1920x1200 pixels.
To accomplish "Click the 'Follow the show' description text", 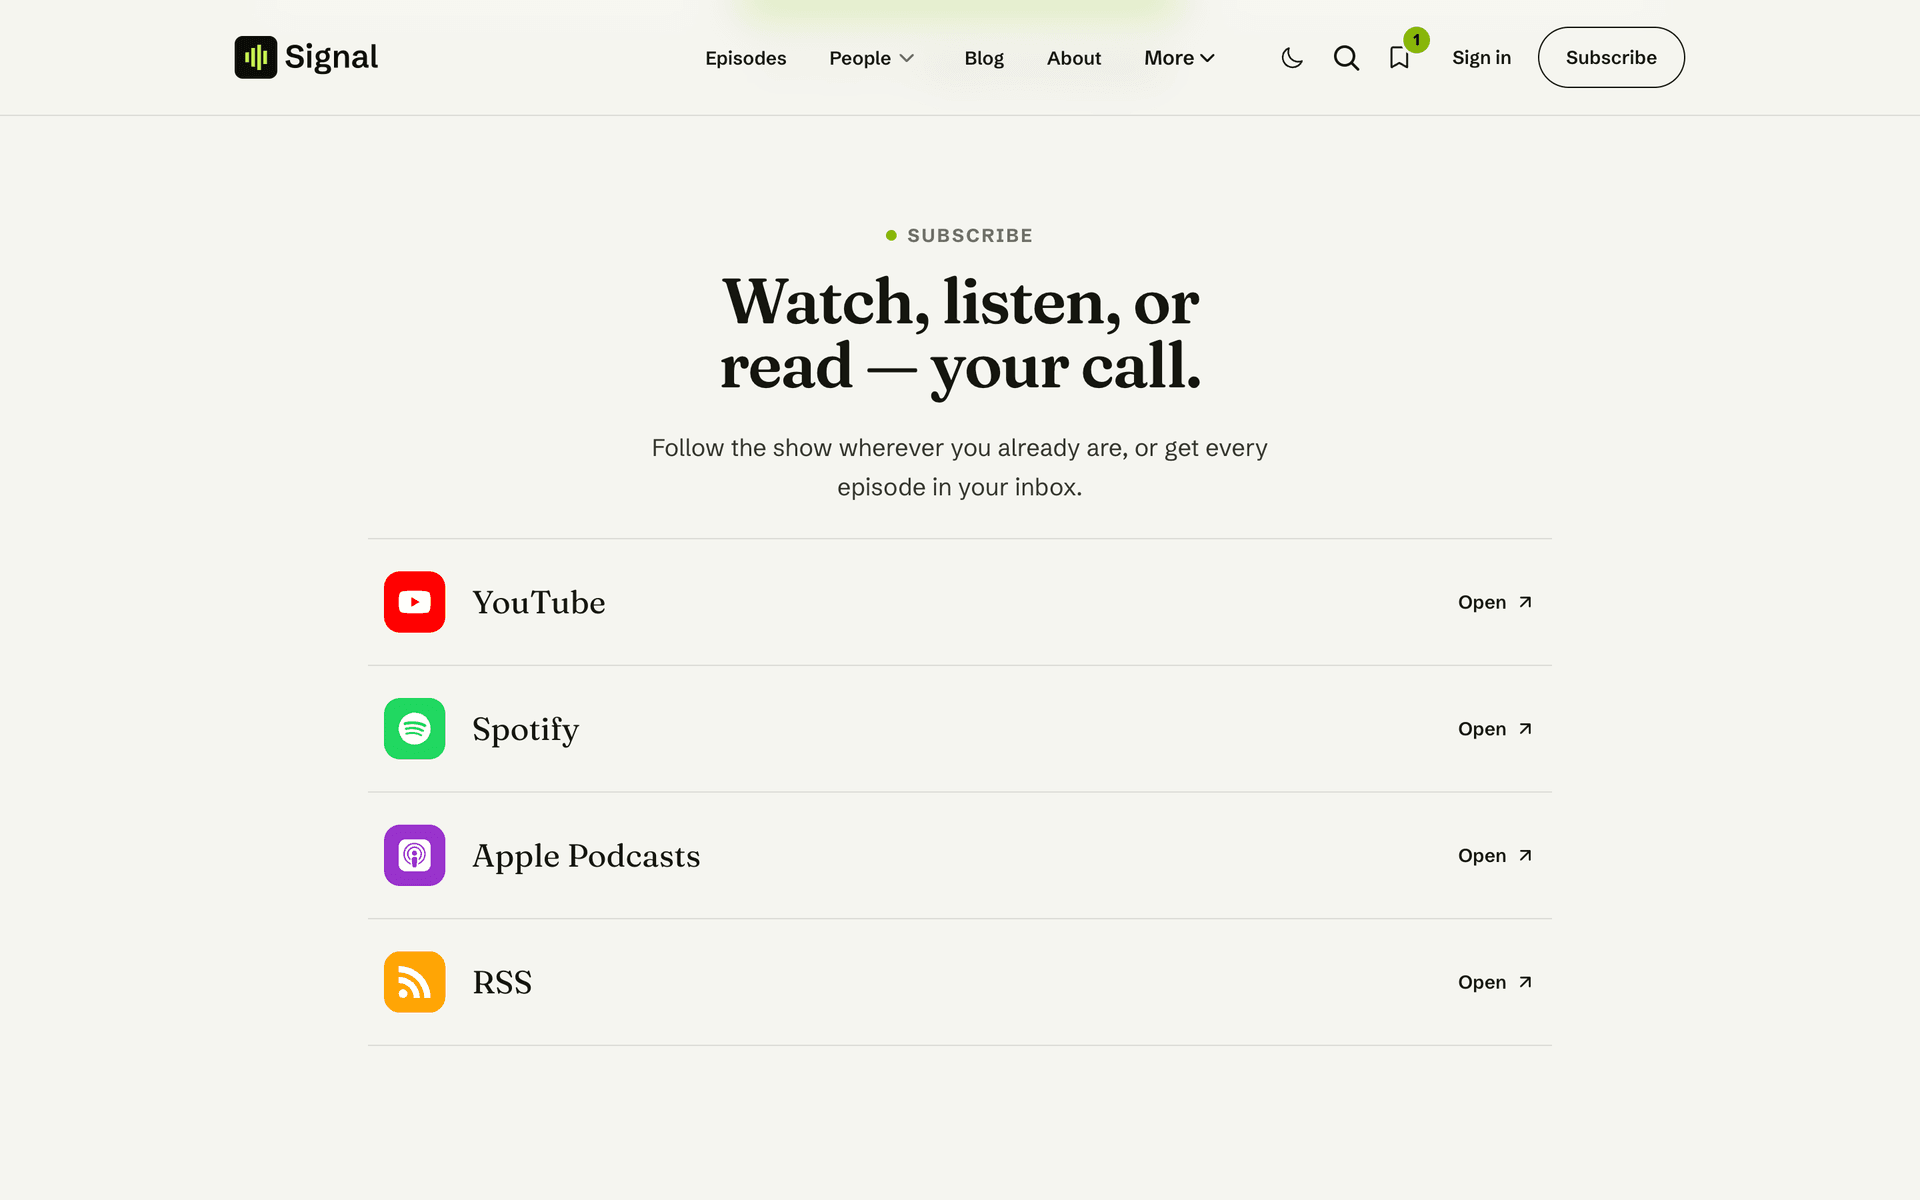I will pyautogui.click(x=960, y=467).
